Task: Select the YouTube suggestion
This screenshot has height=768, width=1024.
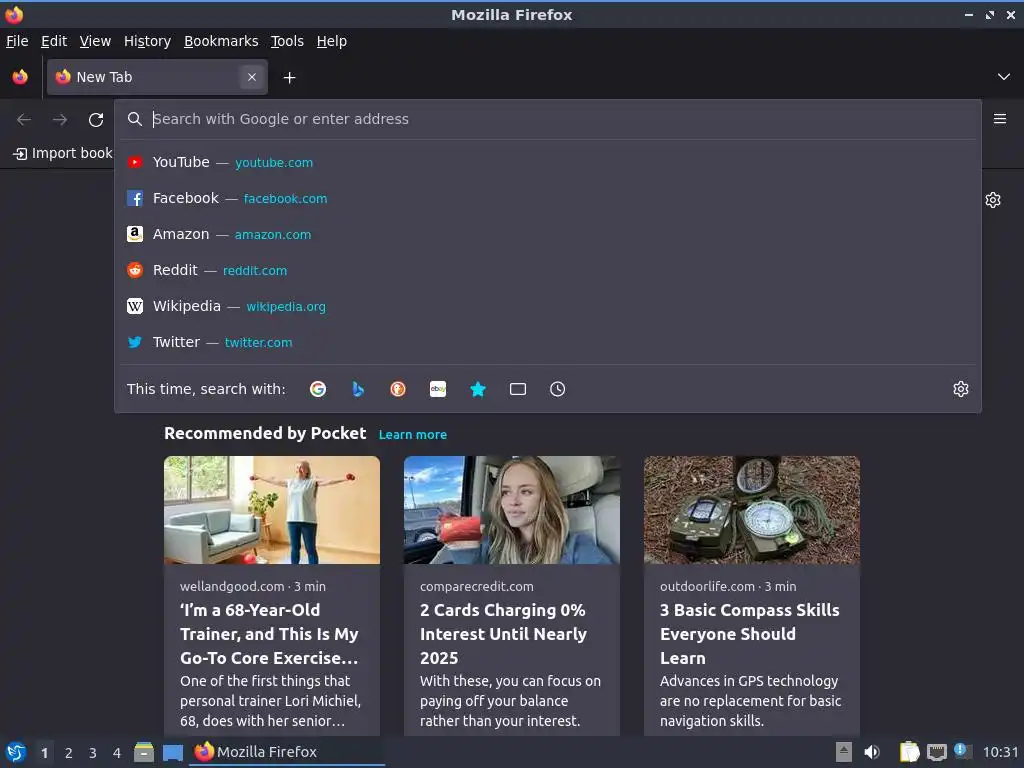Action: point(547,162)
